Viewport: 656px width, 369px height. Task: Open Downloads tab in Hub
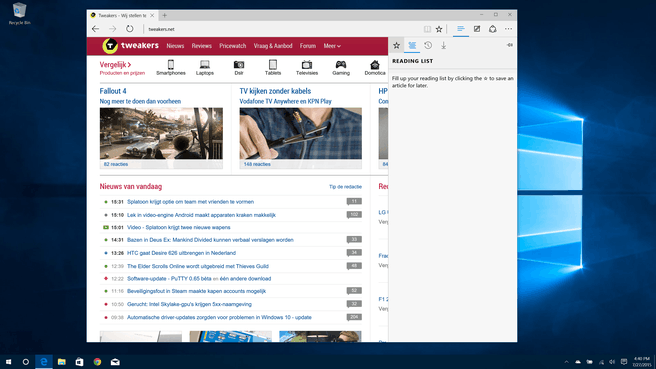pyautogui.click(x=443, y=45)
